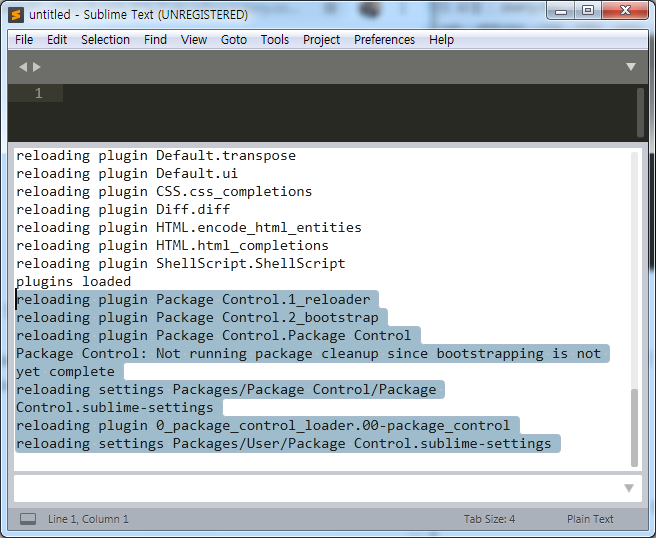Open the Tools menu
Image resolution: width=656 pixels, height=538 pixels.
coord(275,40)
